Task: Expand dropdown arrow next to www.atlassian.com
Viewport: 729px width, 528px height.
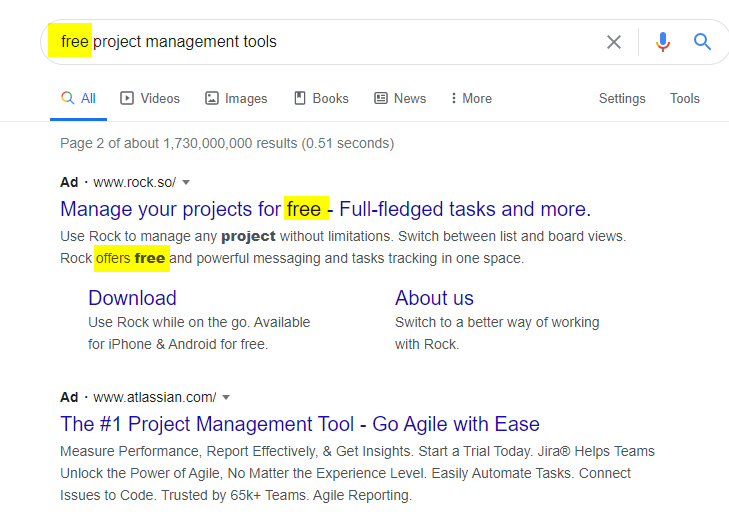Action: (226, 398)
